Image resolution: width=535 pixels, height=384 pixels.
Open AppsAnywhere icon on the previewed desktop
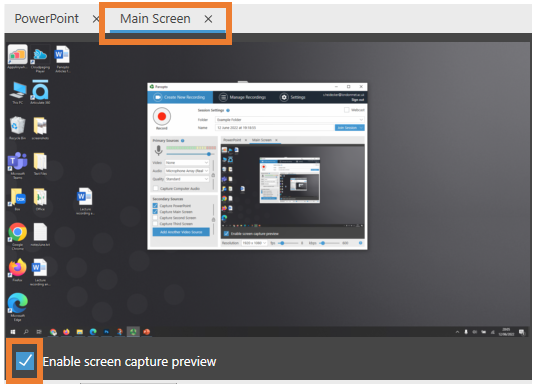[17, 56]
